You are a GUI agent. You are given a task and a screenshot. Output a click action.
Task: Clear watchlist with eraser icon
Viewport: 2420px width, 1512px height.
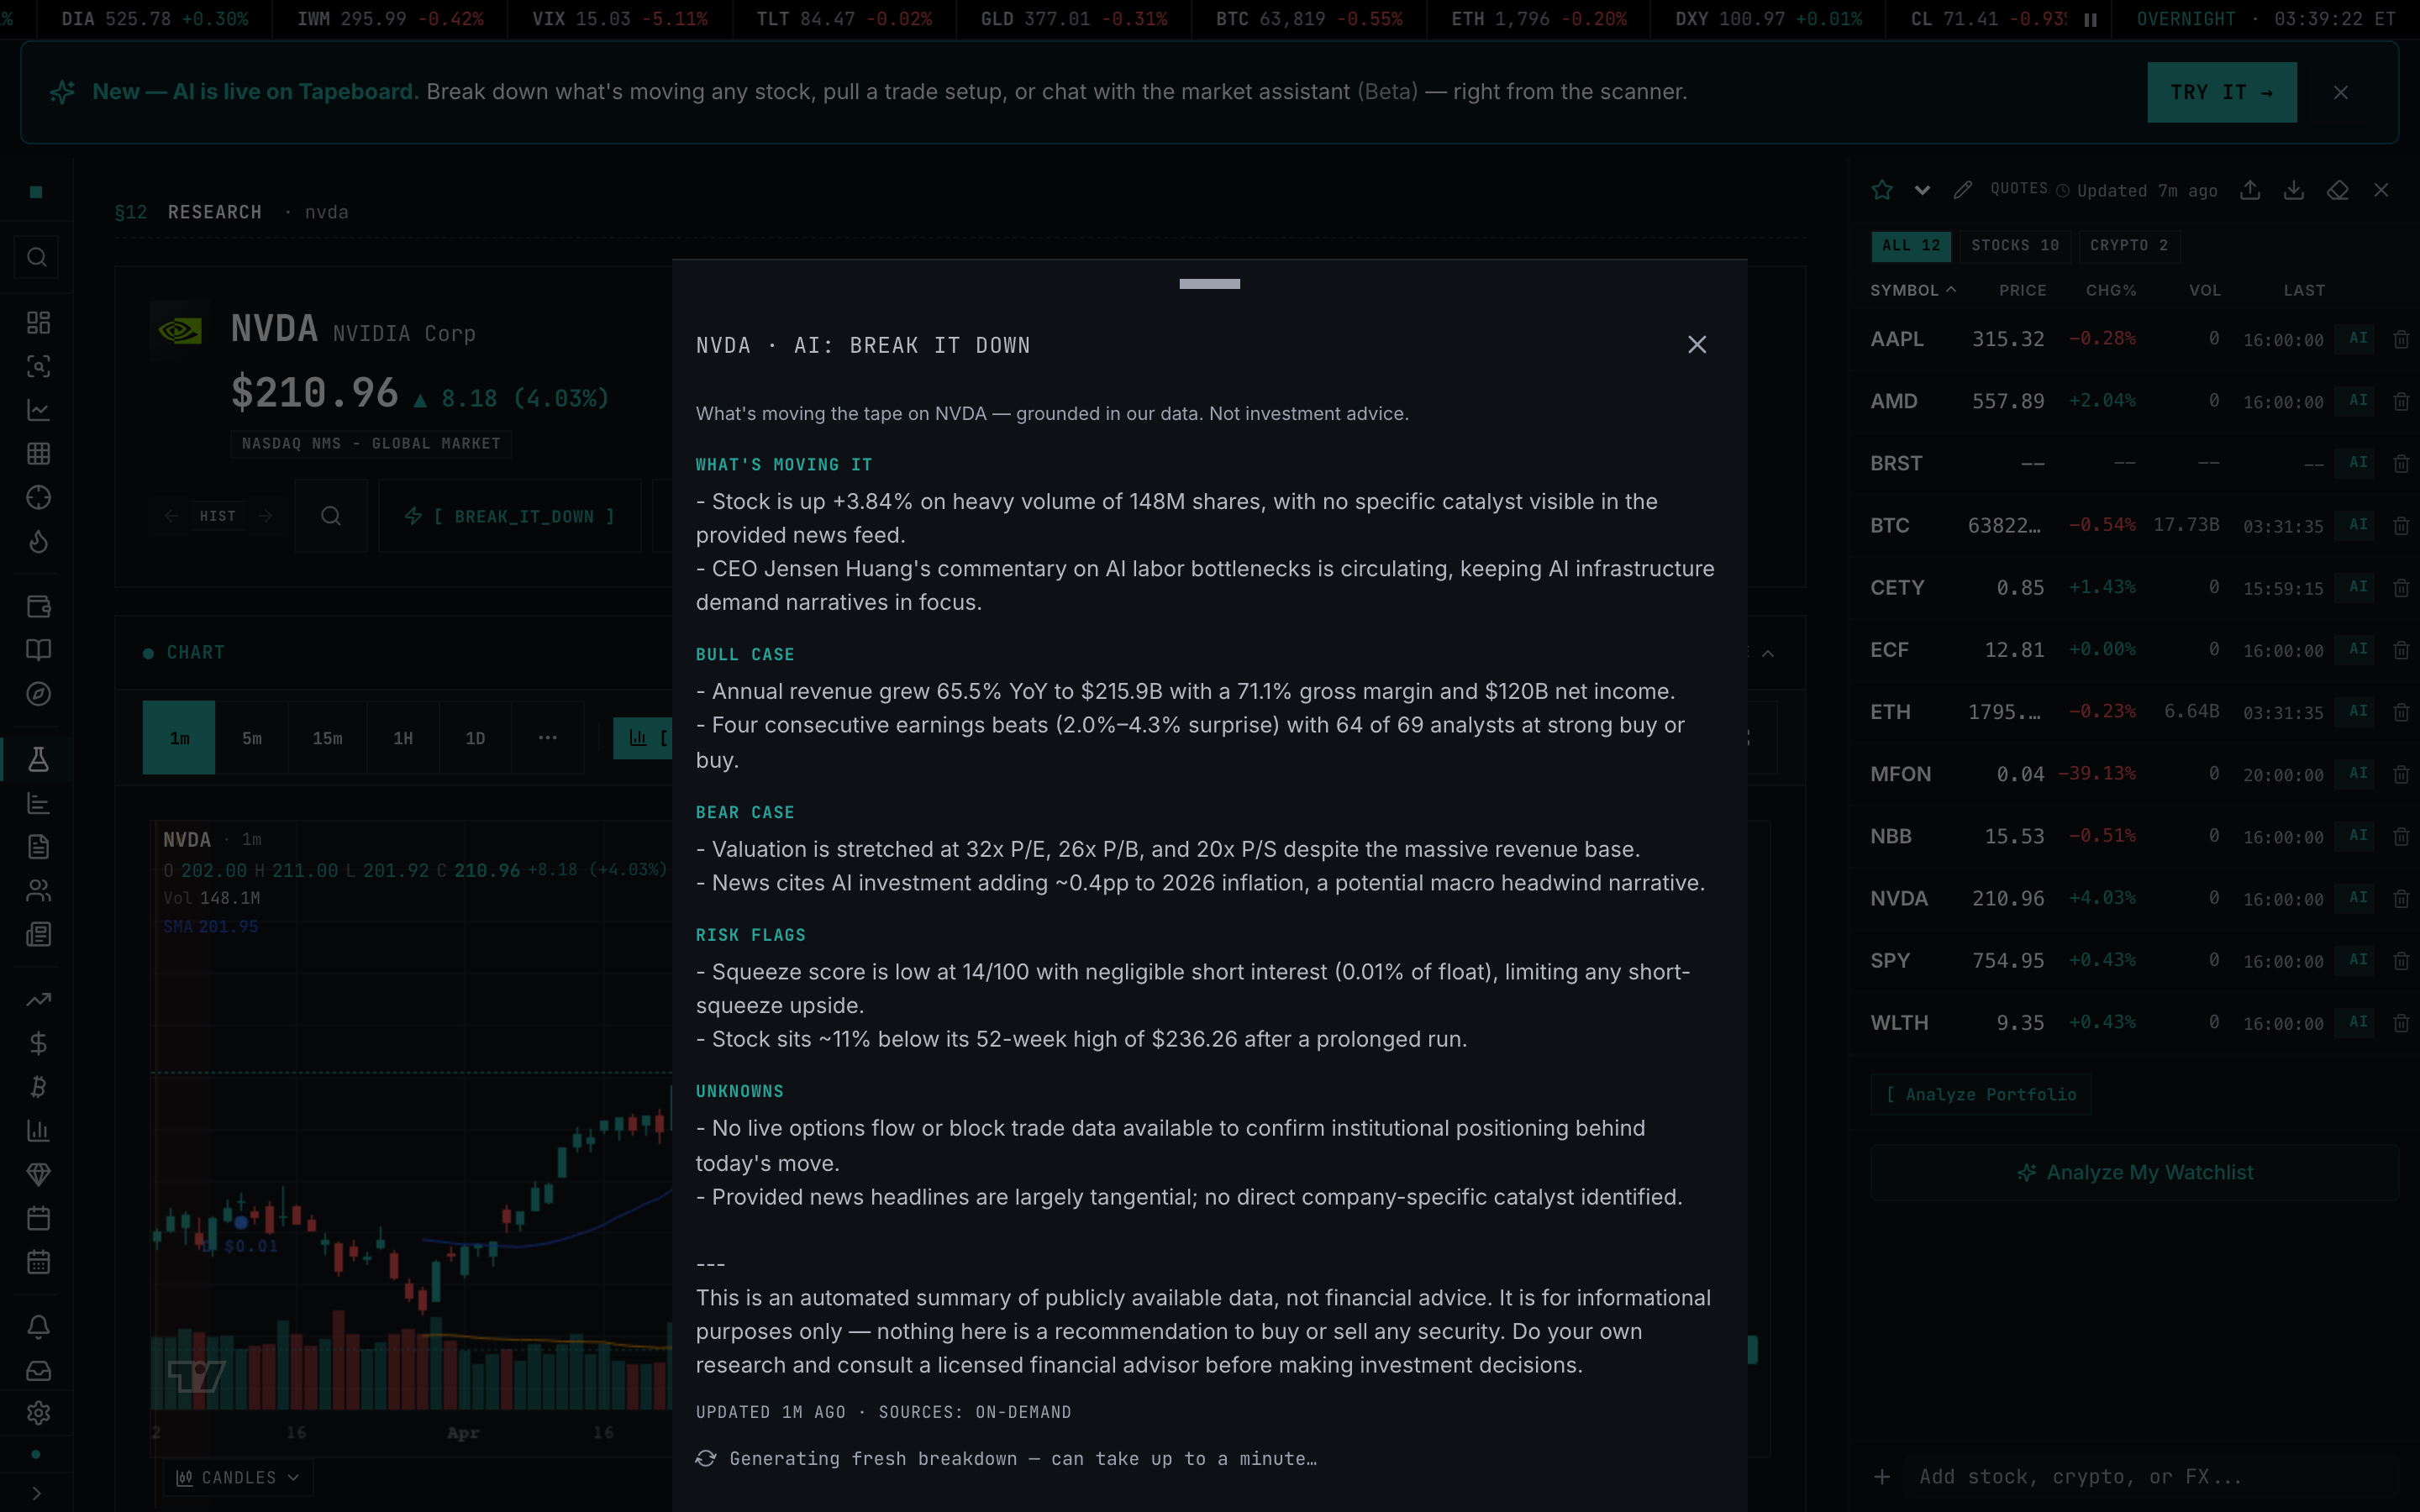2338,190
